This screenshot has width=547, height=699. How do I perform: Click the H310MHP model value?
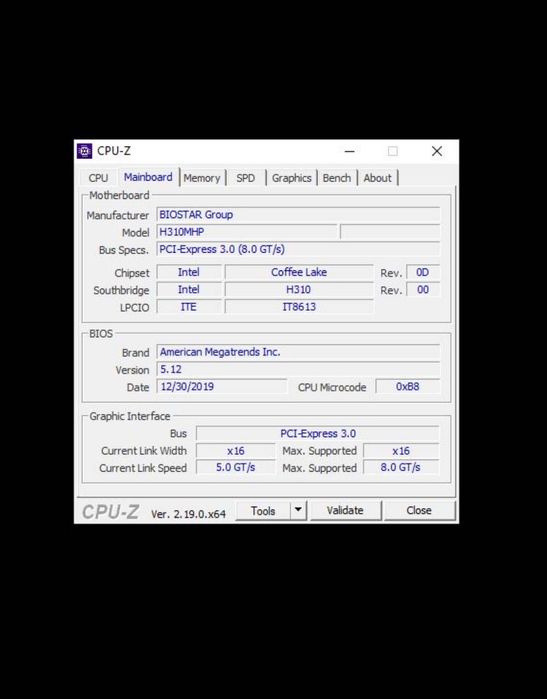click(247, 232)
